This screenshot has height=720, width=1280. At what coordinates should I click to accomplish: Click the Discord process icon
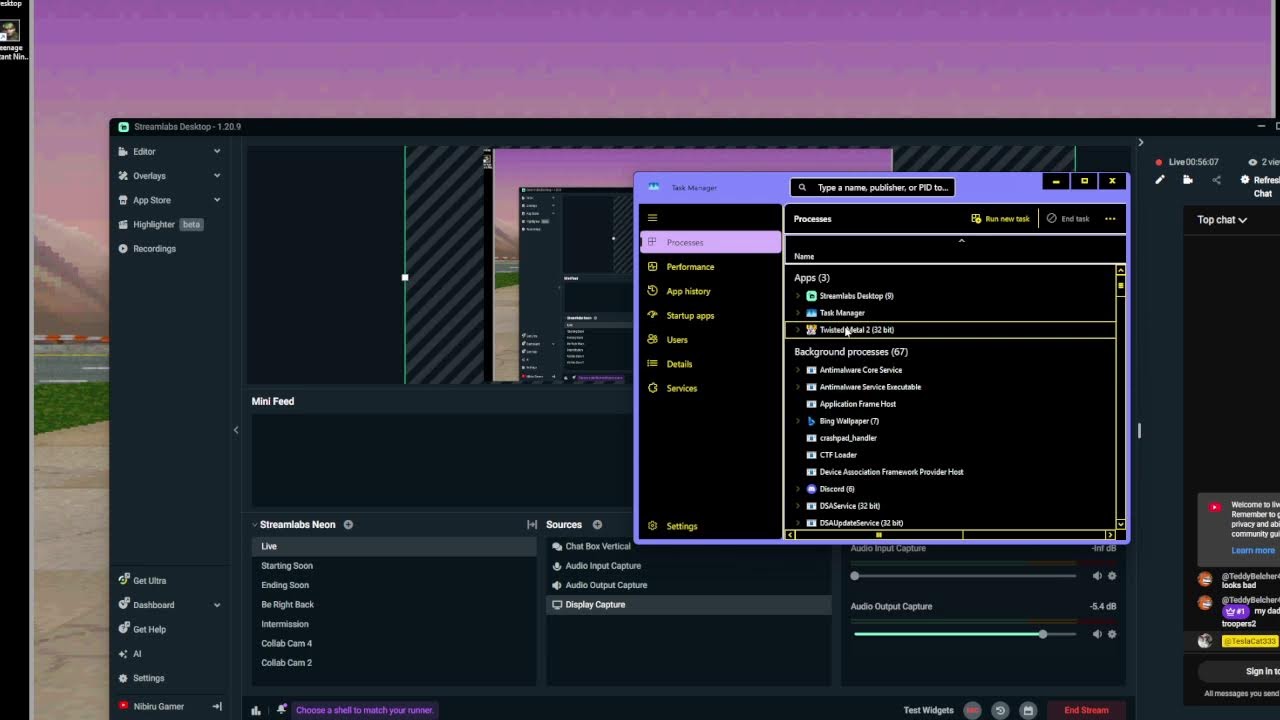point(811,489)
